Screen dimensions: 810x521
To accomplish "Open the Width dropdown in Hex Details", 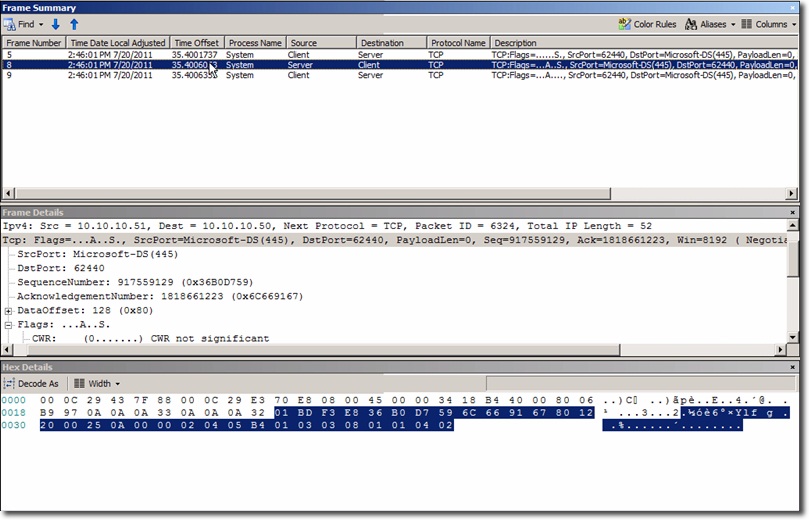I will (x=97, y=384).
